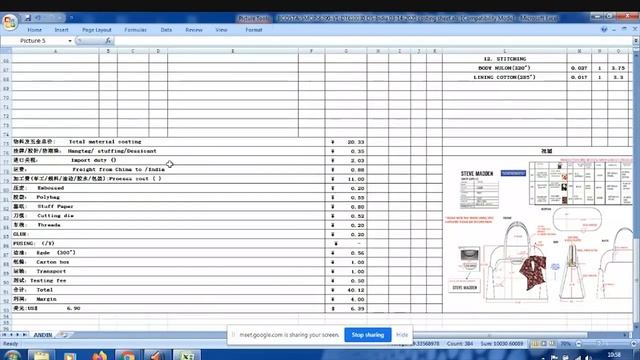Go to first sheet navigation arrow

point(4,335)
